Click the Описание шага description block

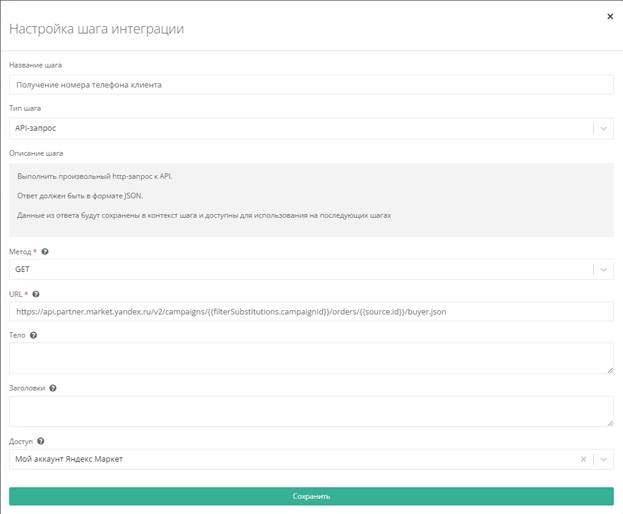coord(311,200)
